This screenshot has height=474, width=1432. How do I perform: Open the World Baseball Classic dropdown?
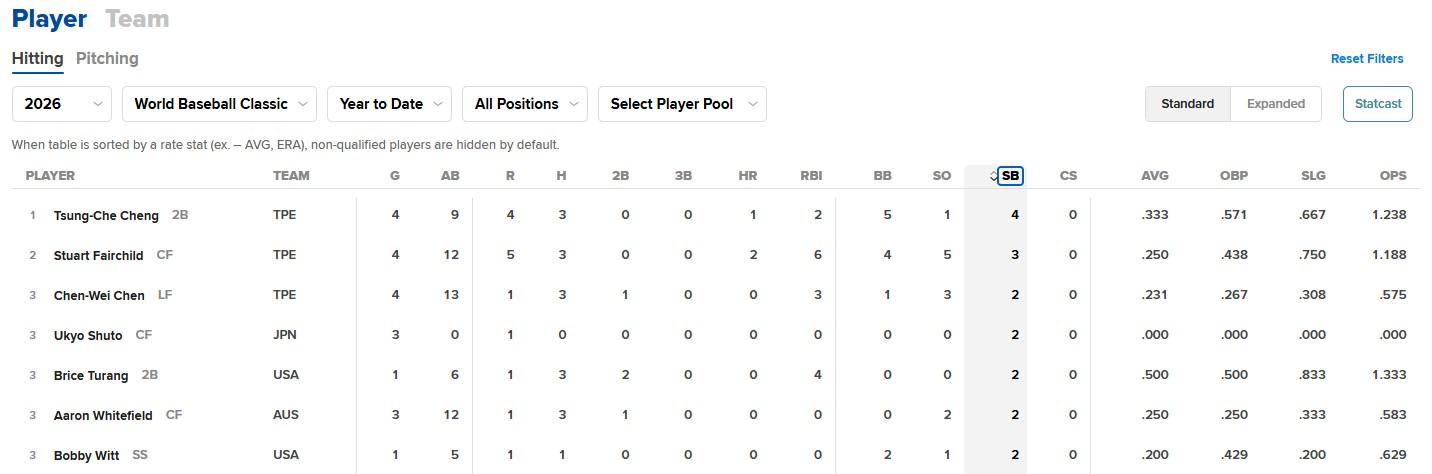click(219, 104)
